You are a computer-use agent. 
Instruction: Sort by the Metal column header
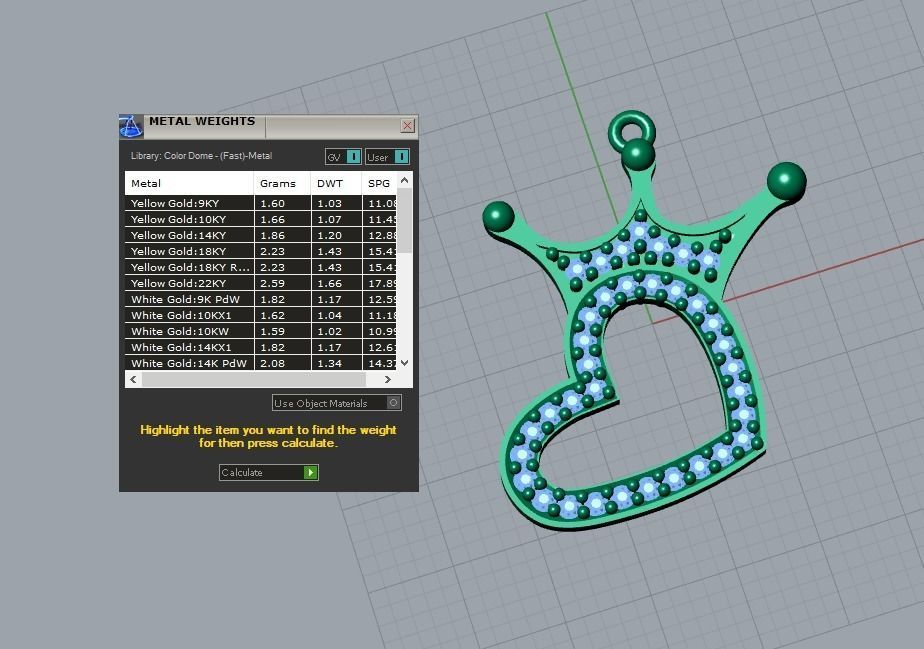[189, 183]
